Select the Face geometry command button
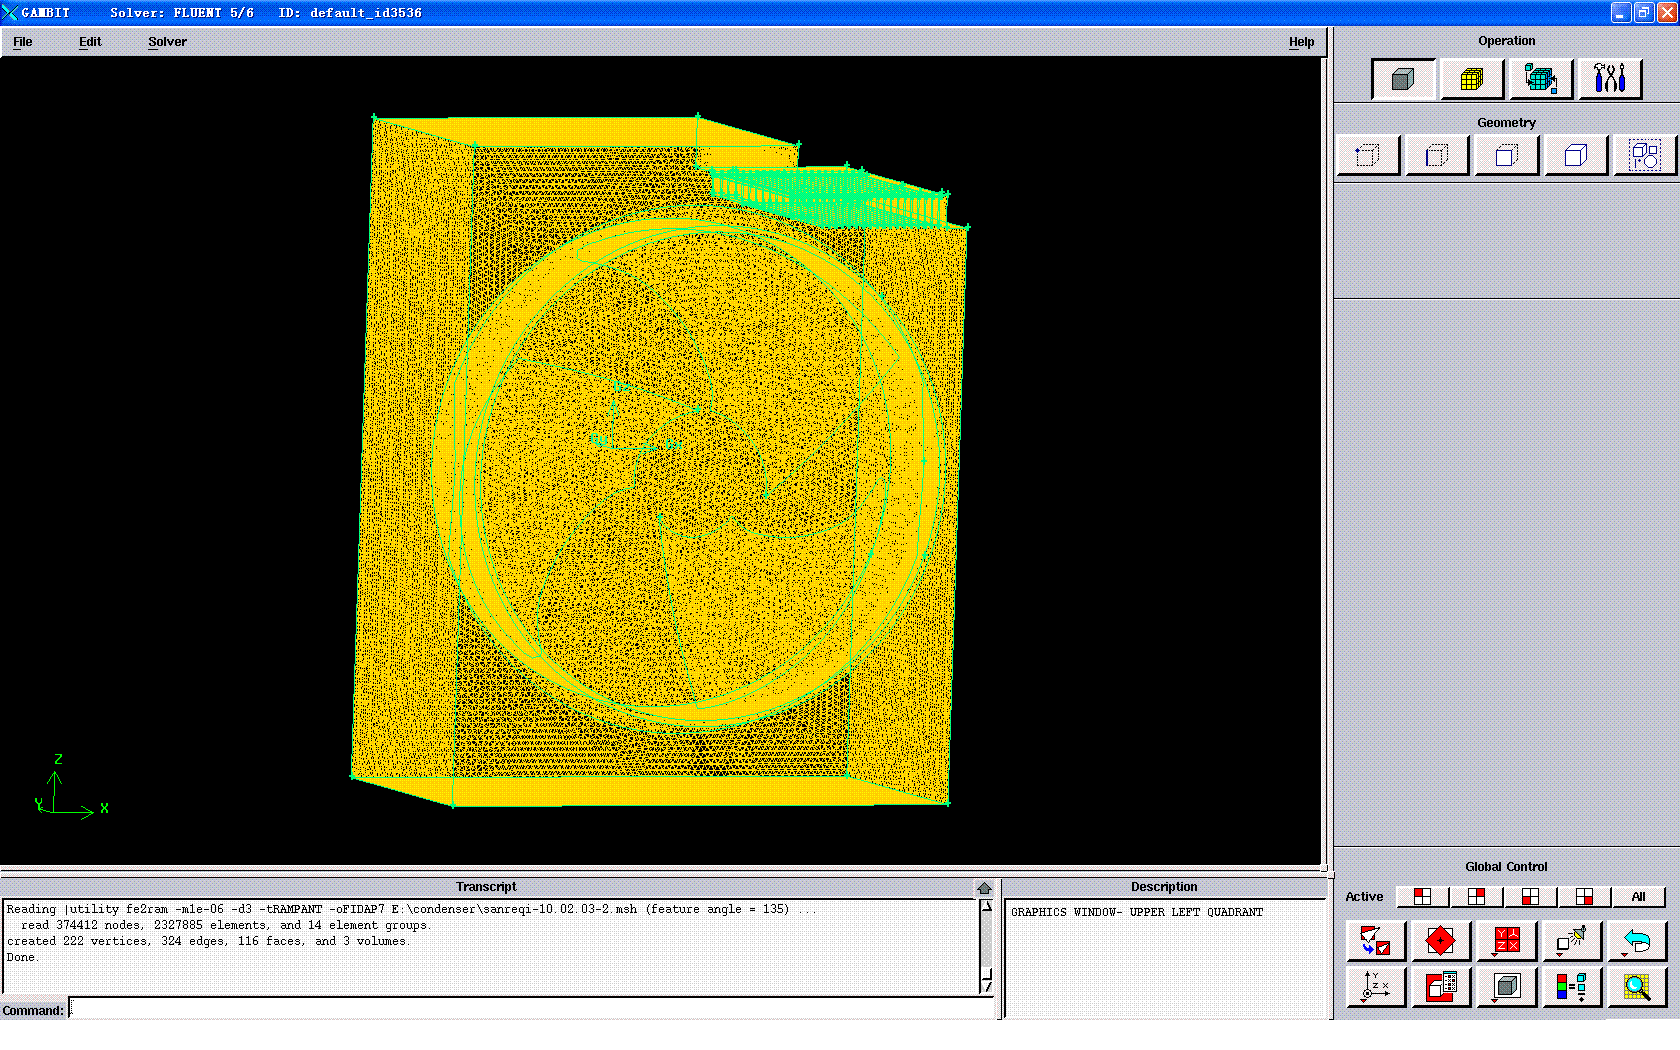The width and height of the screenshot is (1680, 1050). pyautogui.click(x=1506, y=156)
